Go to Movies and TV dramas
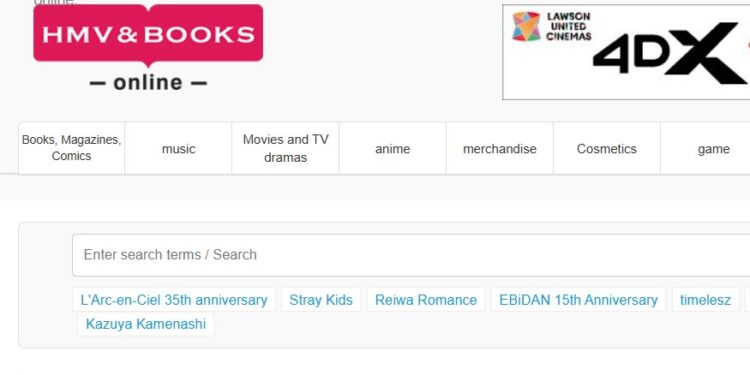Viewport: 750px width, 375px height. click(286, 148)
